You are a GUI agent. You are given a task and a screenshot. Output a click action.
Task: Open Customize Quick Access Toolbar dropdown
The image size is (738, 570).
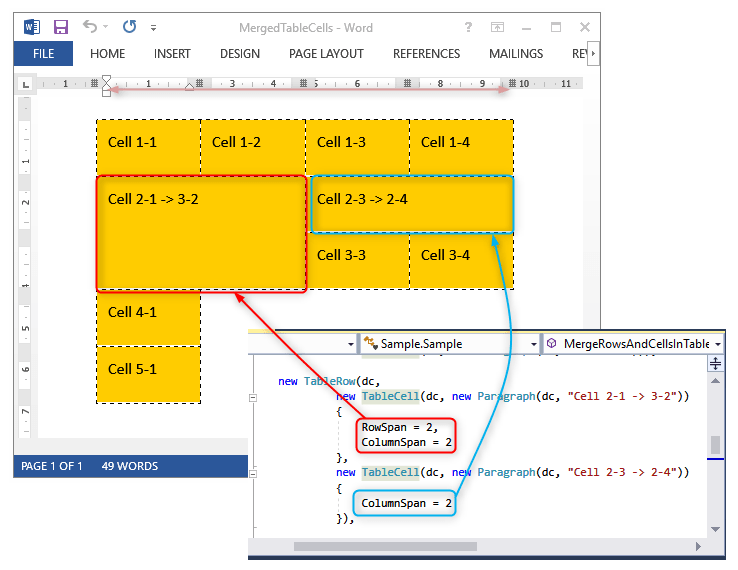tap(153, 28)
